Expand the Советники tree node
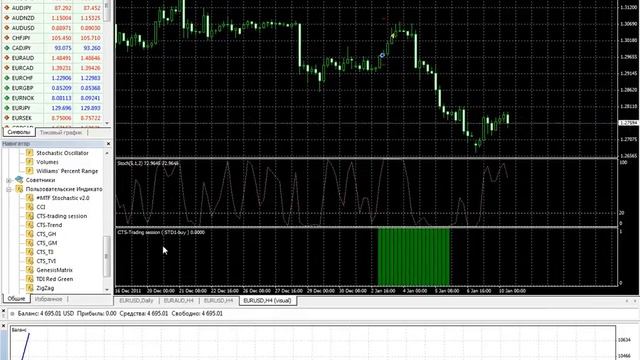 tap(9, 180)
